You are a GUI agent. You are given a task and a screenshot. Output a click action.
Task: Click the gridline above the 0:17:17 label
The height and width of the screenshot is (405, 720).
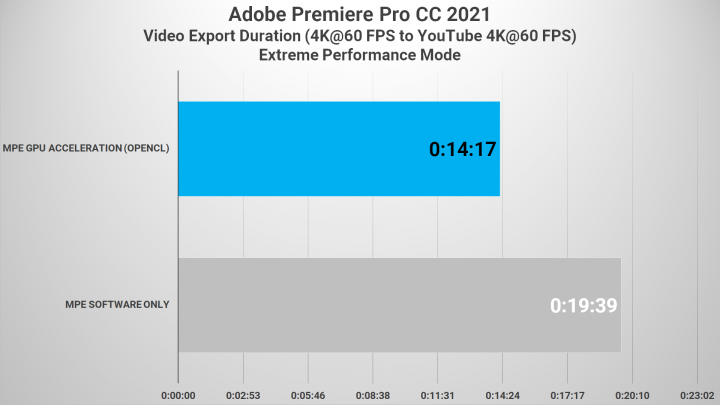(568, 226)
